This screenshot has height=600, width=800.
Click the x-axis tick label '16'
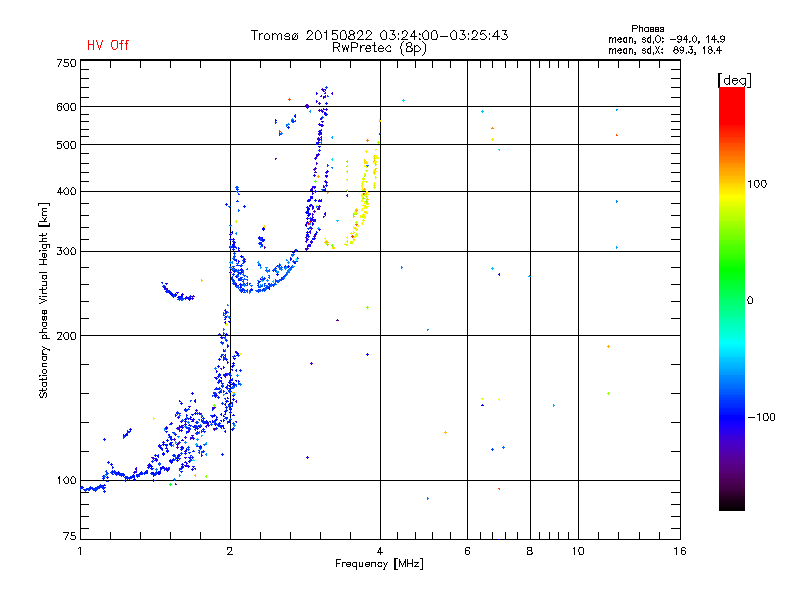coord(680,551)
